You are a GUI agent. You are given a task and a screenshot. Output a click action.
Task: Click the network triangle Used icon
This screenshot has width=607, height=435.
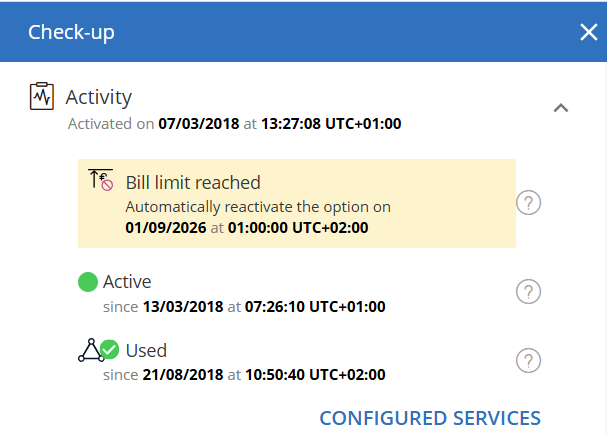91,350
